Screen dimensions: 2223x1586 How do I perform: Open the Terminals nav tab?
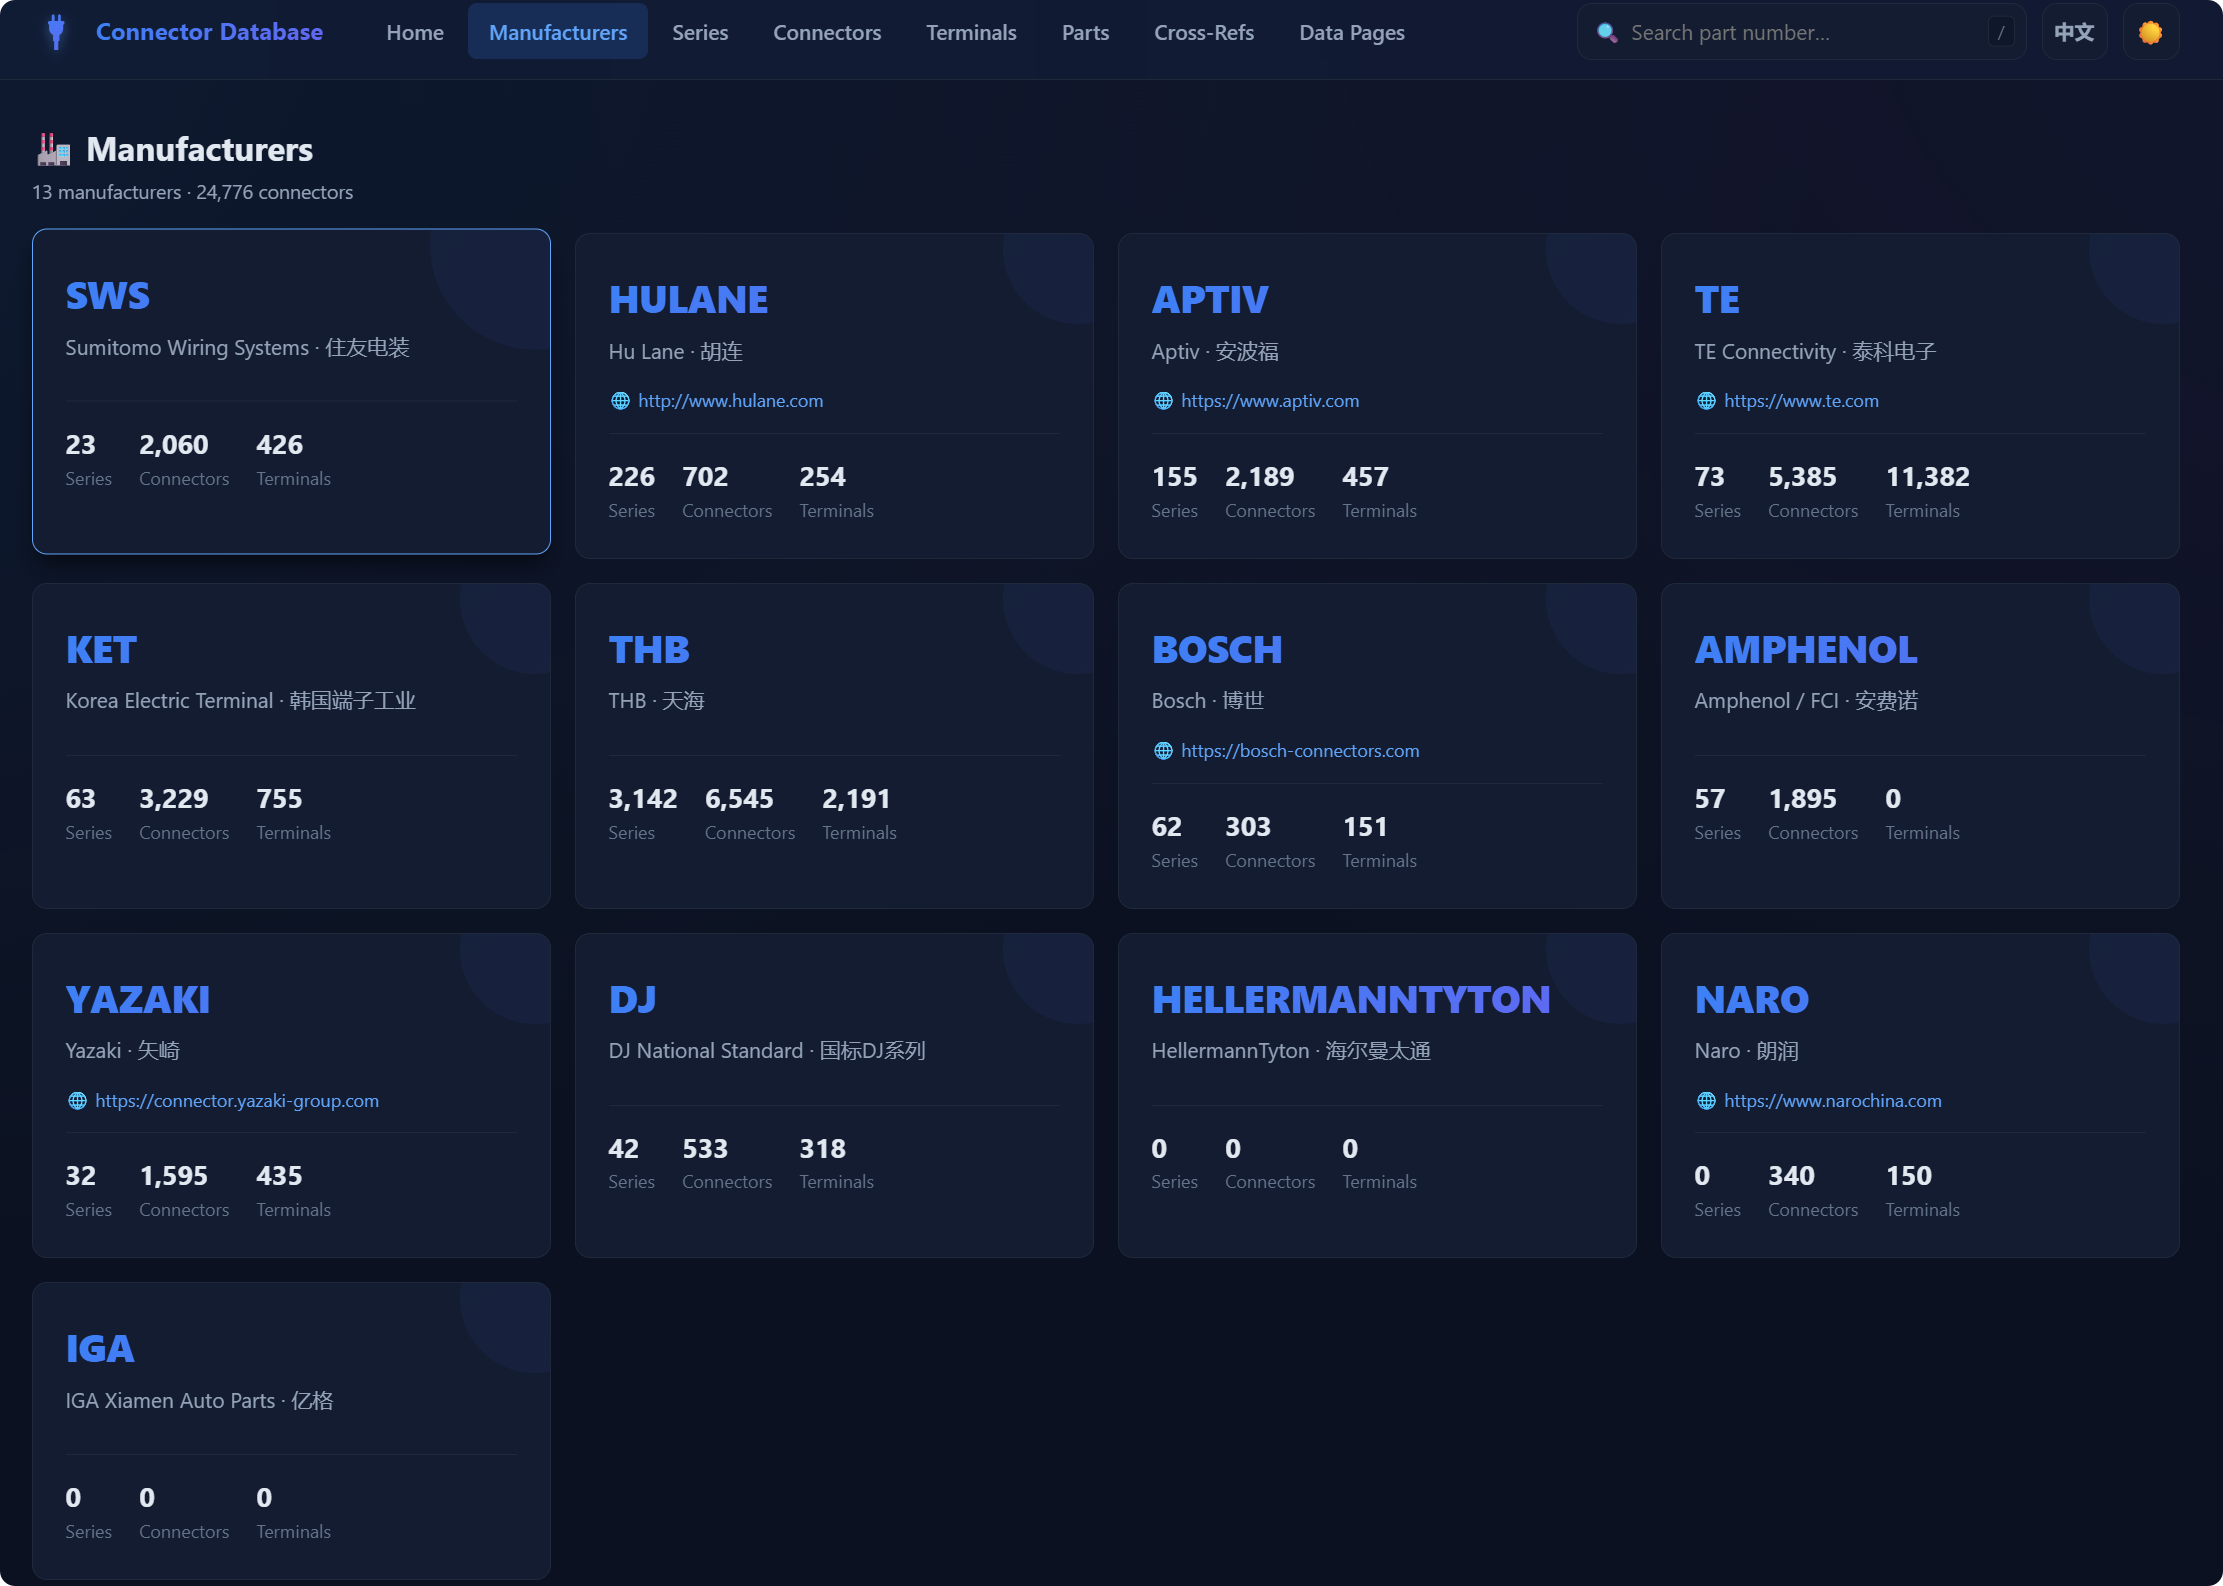click(971, 32)
